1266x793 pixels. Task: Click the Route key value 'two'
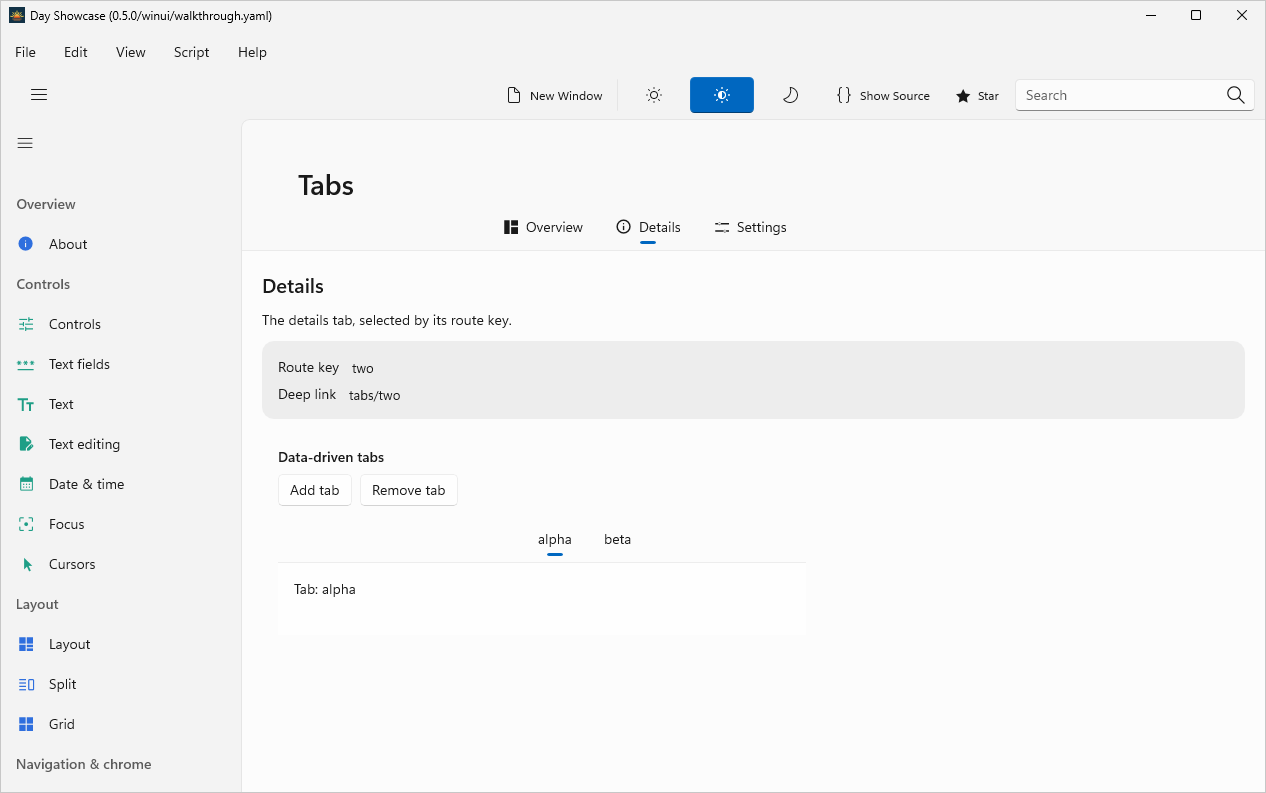[x=363, y=368]
